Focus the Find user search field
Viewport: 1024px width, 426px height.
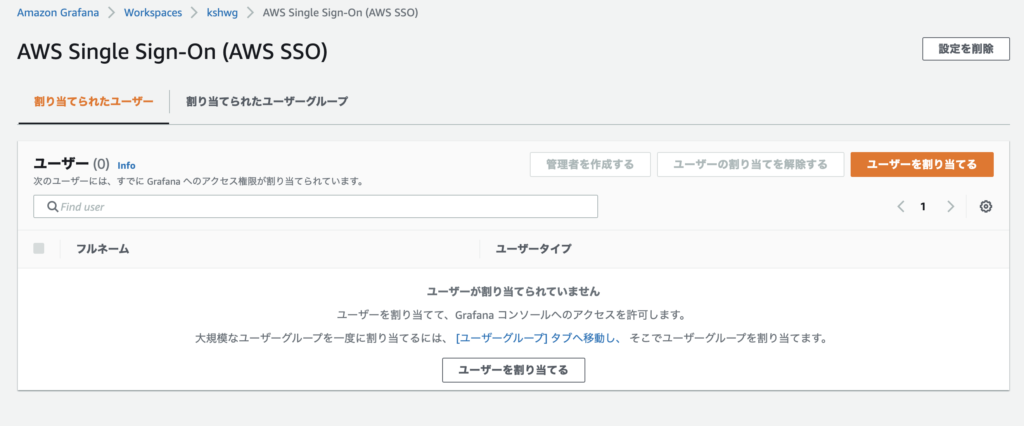tap(315, 206)
